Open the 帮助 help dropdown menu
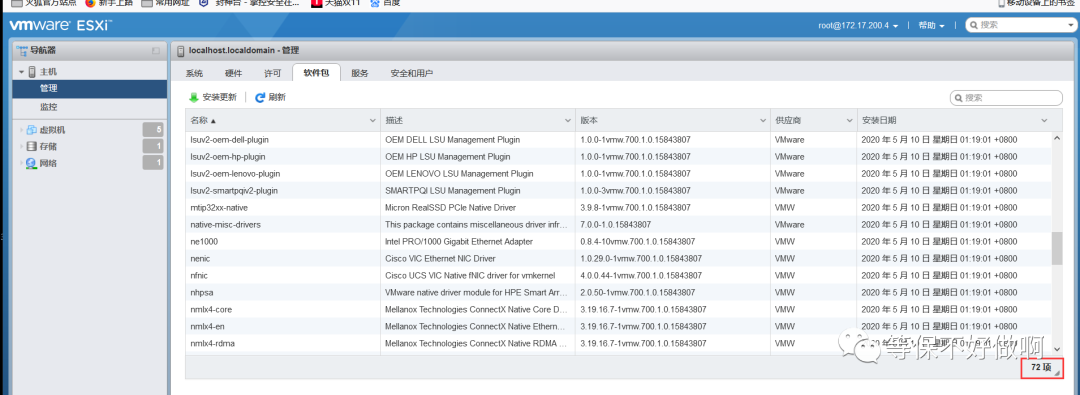The image size is (1080, 395). click(931, 26)
